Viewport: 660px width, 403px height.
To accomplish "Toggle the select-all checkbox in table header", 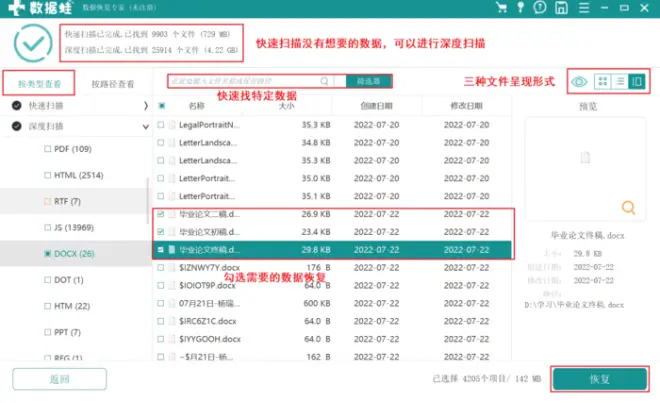I will click(162, 106).
